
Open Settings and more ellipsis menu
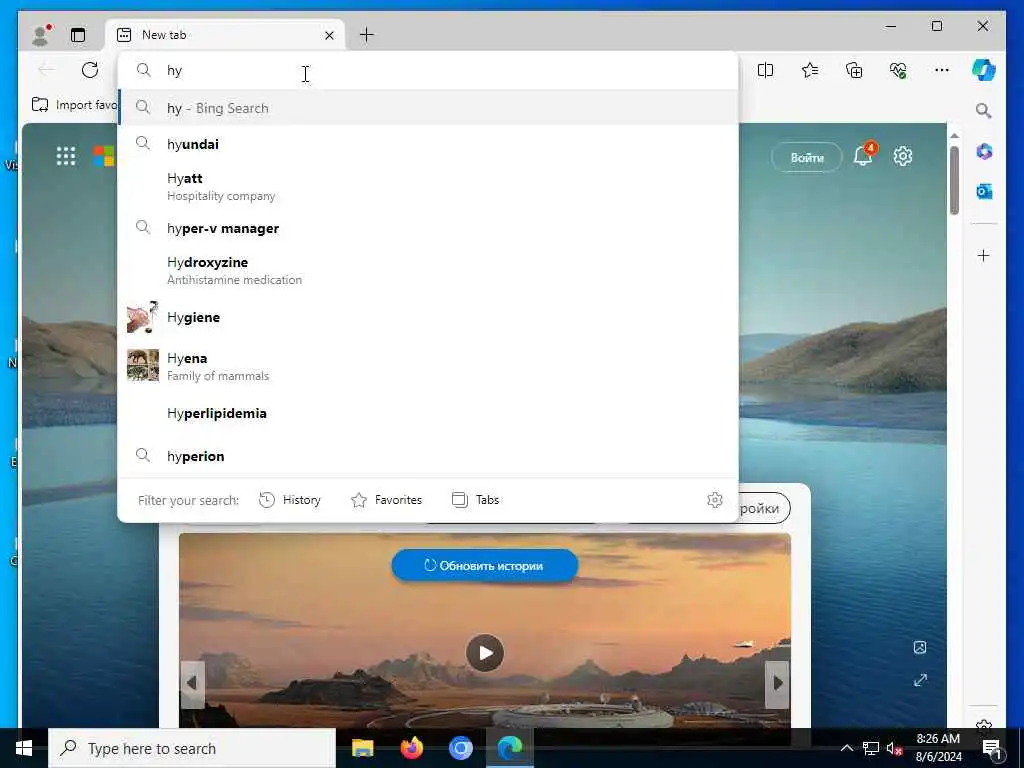[x=942, y=70]
